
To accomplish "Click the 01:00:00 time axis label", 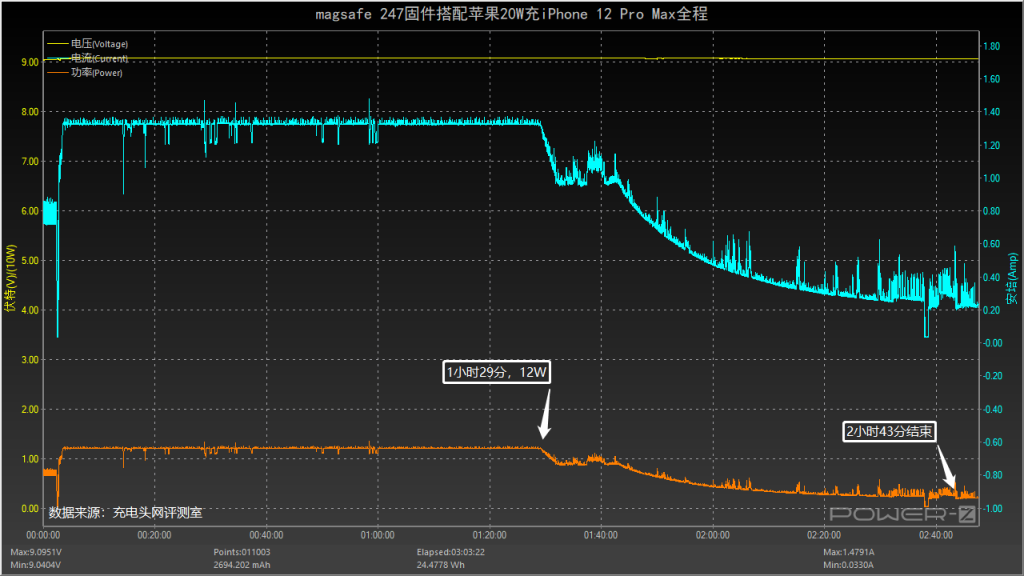I will point(377,535).
